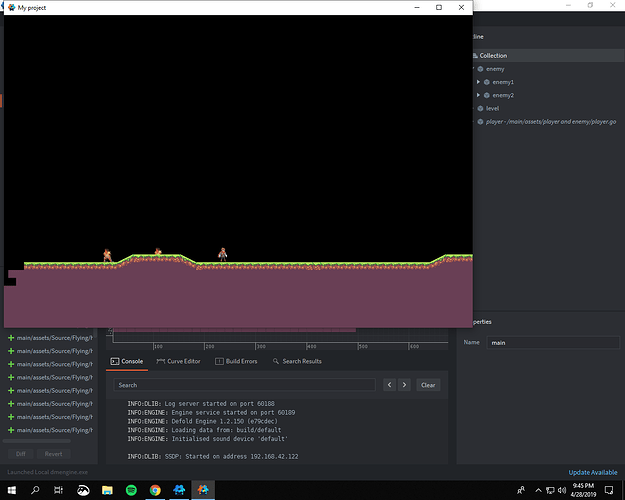625x500 pixels.
Task: Select the enemy2 outline item
Action: click(x=502, y=95)
